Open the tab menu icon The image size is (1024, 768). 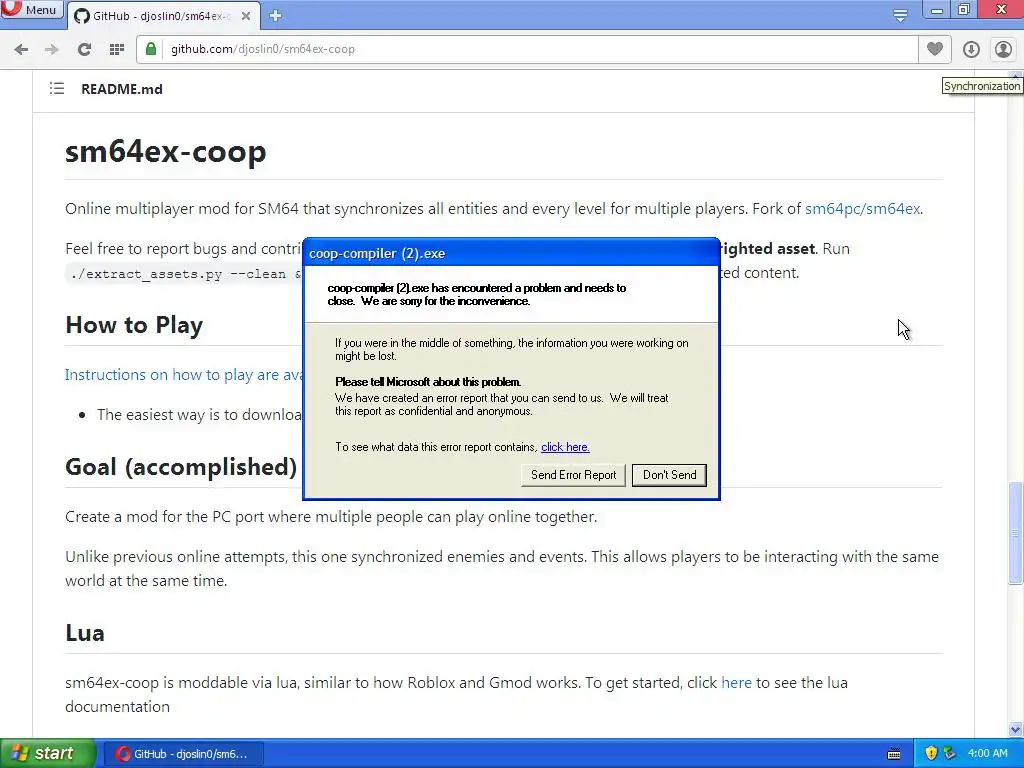coord(900,15)
